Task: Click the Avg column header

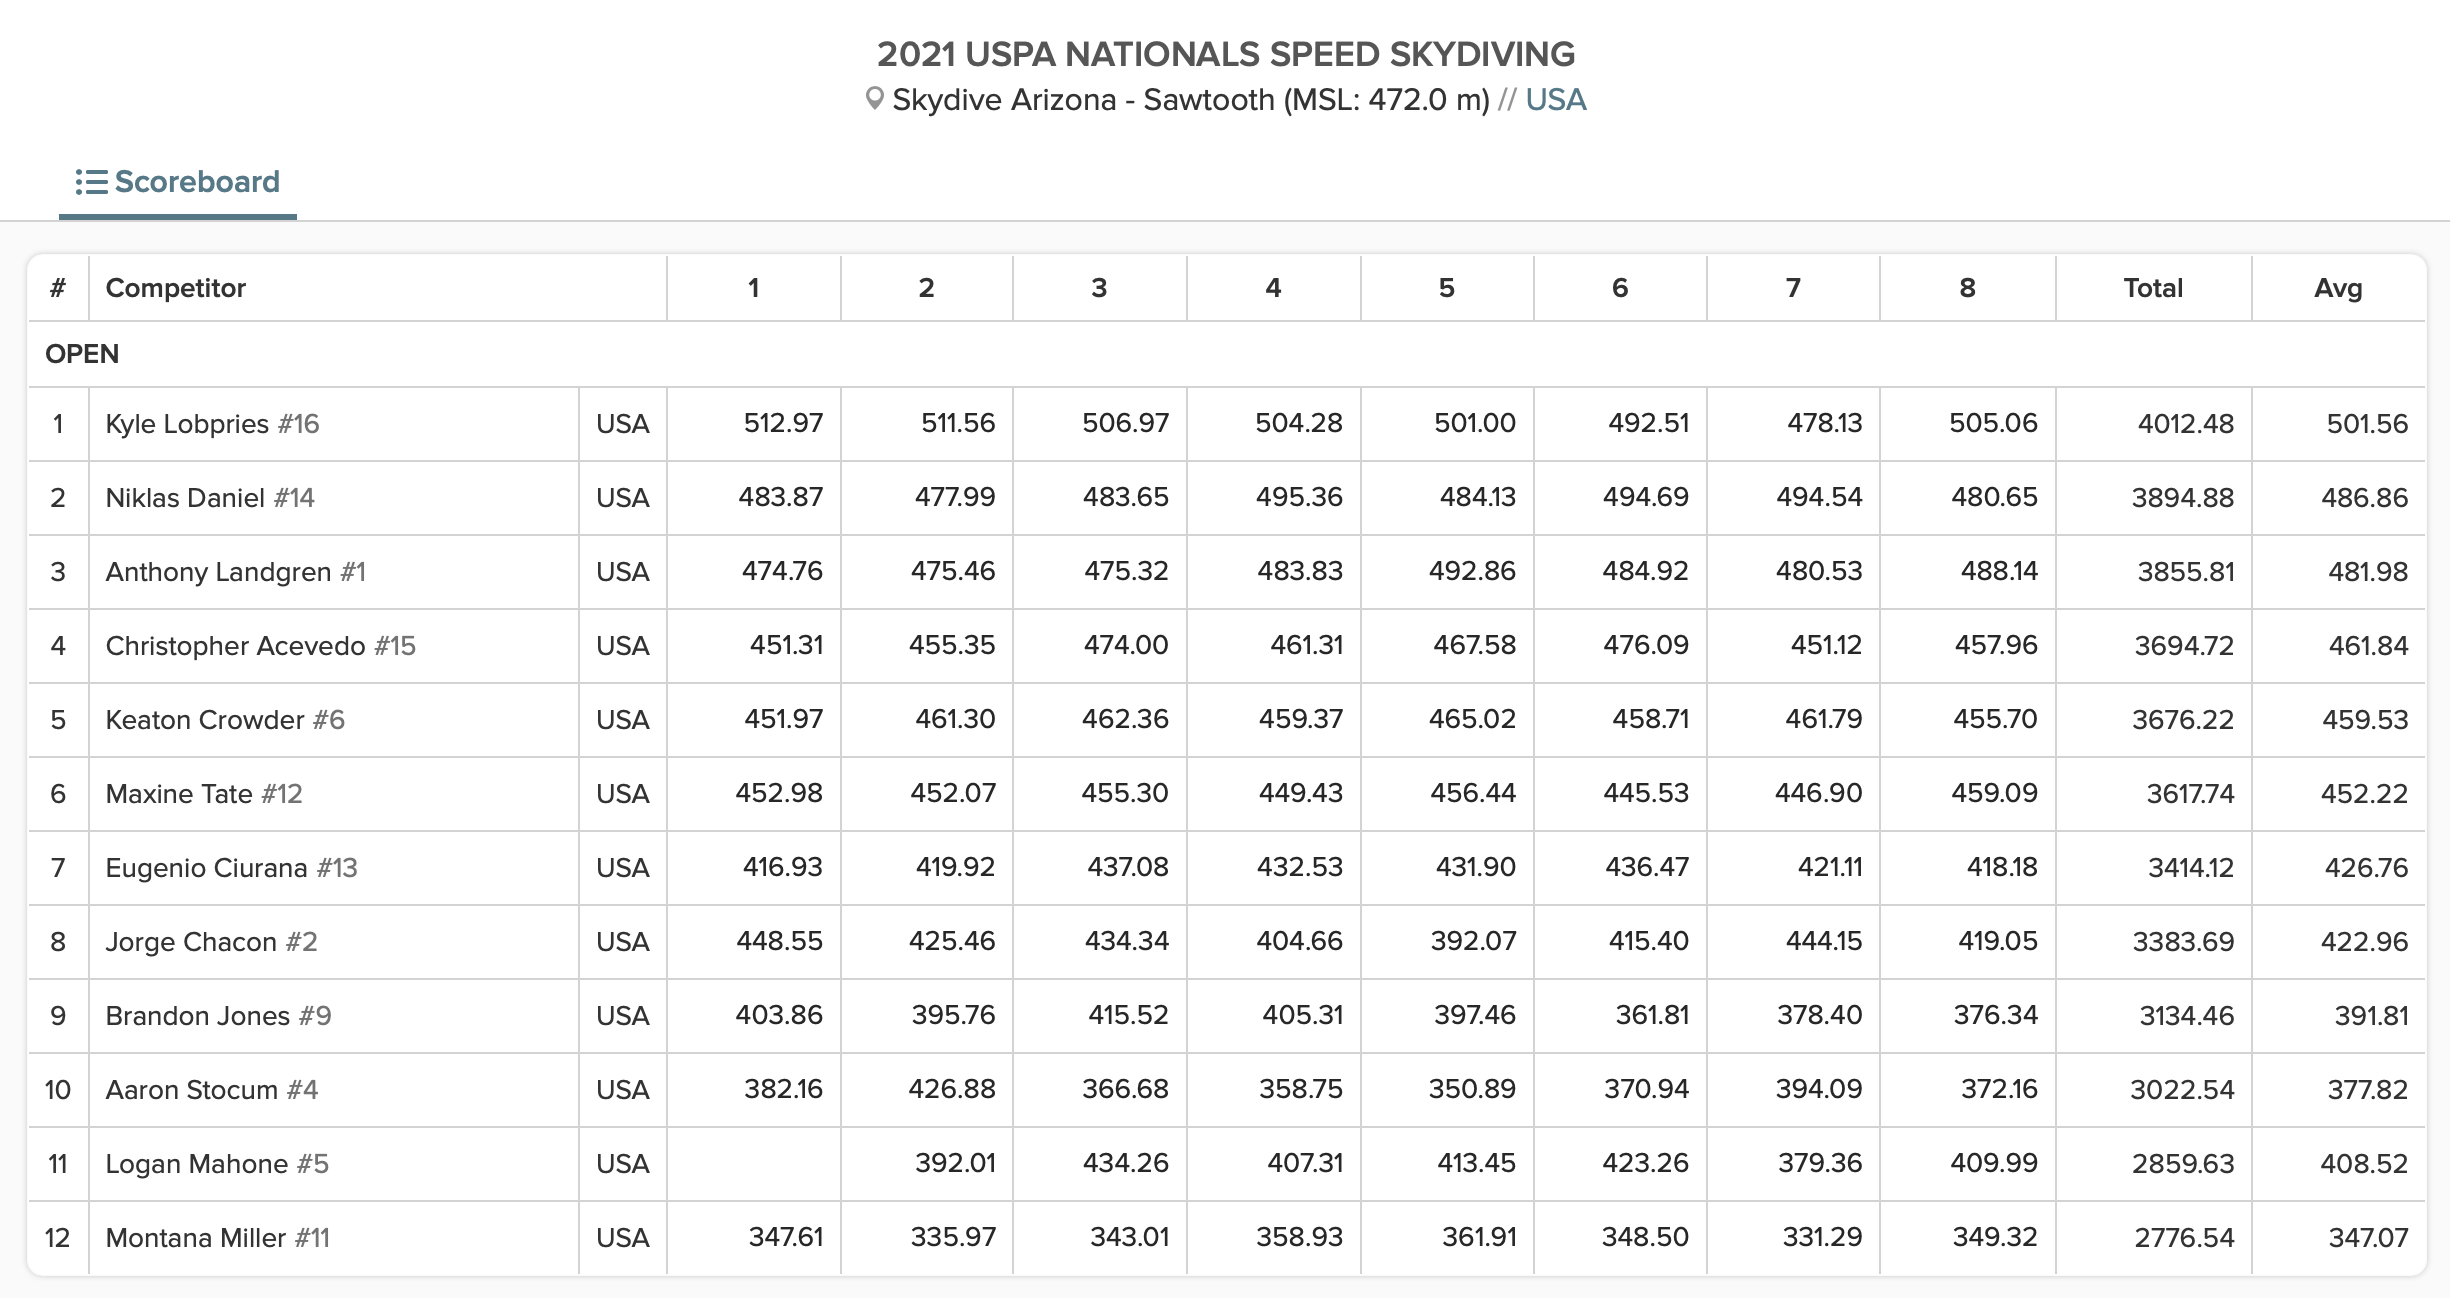Action: coord(2338,288)
